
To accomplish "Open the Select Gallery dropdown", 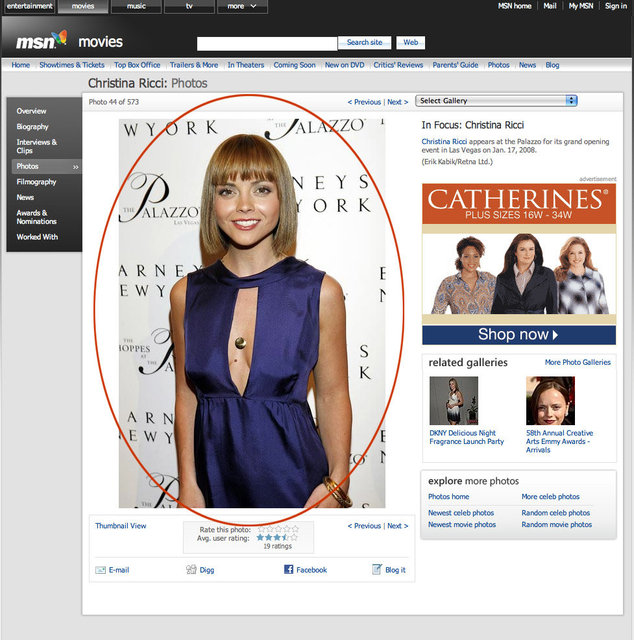I will click(x=497, y=101).
